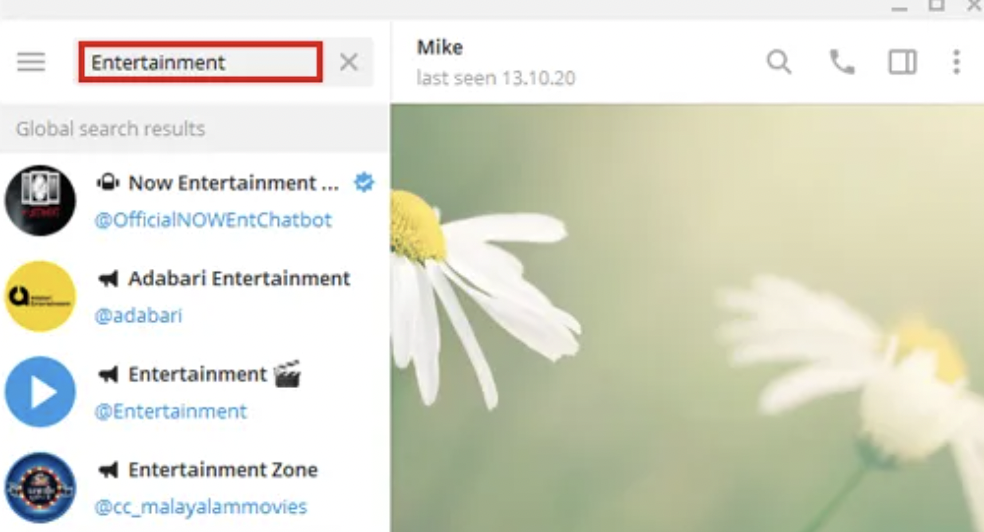Maximize the Telegram window
Image resolution: width=984 pixels, height=532 pixels.
(x=936, y=5)
